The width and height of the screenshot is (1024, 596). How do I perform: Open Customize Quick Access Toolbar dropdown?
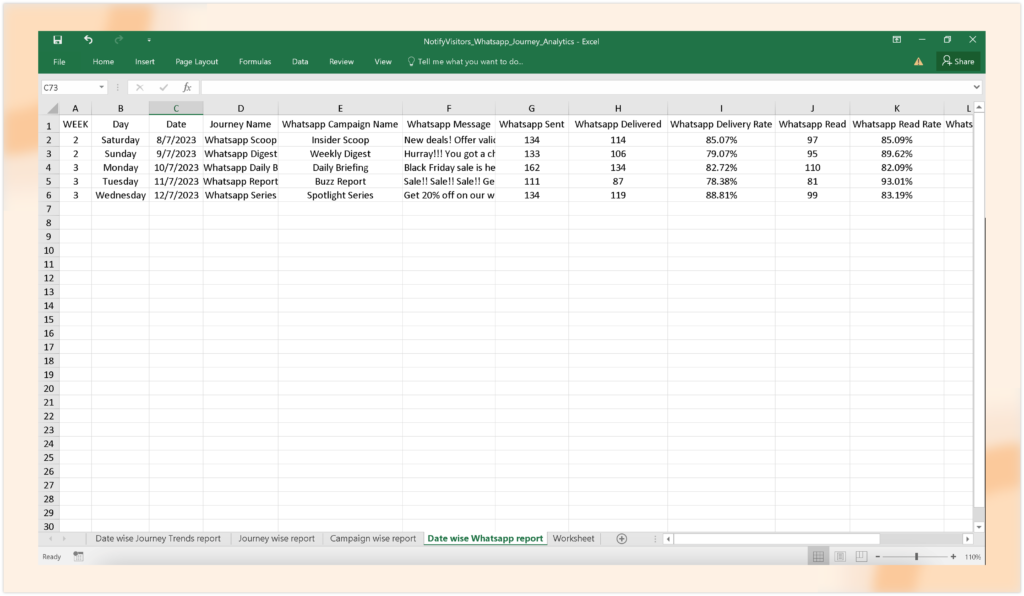click(x=150, y=40)
